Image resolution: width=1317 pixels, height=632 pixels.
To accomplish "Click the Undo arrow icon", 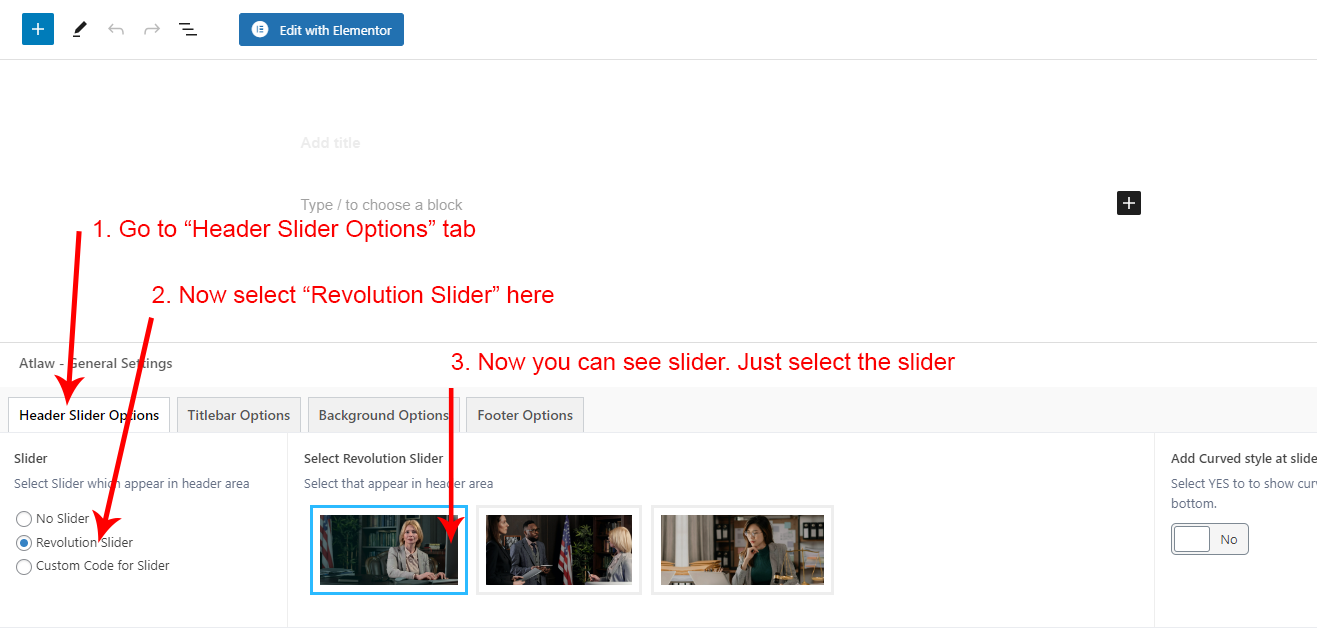I will (x=116, y=30).
